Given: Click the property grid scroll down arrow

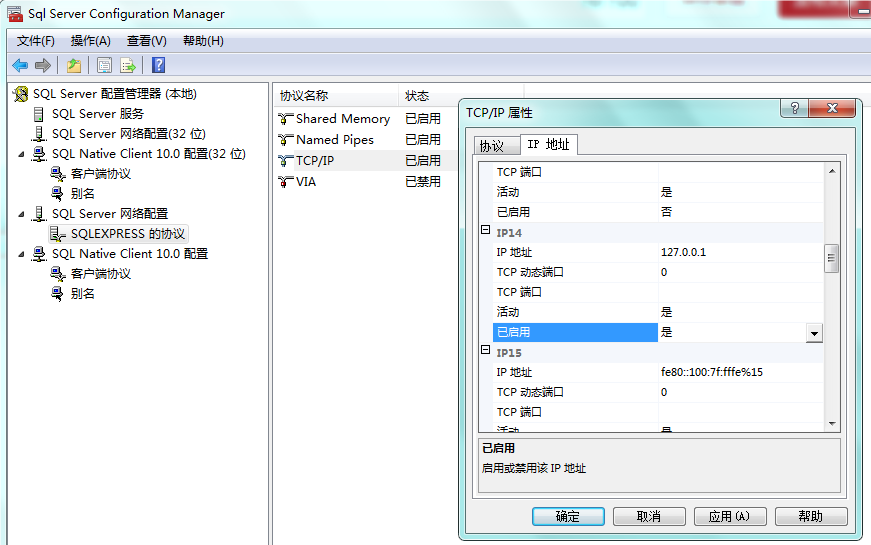Looking at the screenshot, I should pyautogui.click(x=832, y=424).
